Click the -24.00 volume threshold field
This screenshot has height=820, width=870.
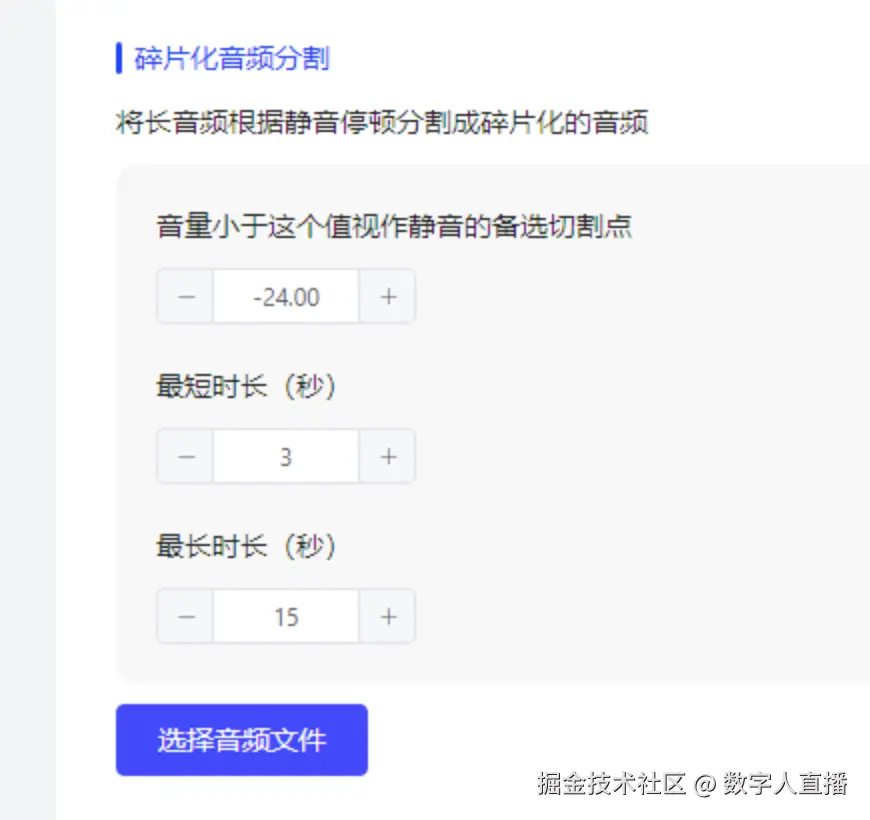286,297
